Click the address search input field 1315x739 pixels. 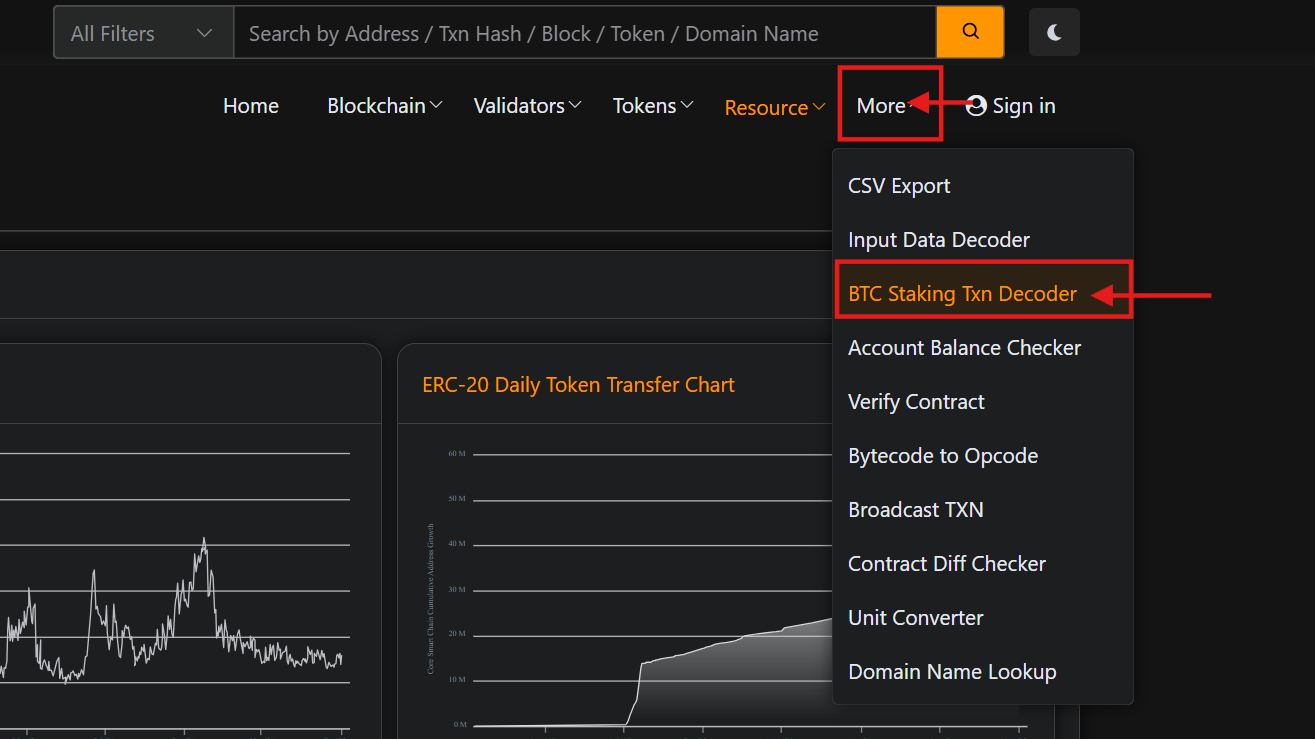[x=584, y=33]
